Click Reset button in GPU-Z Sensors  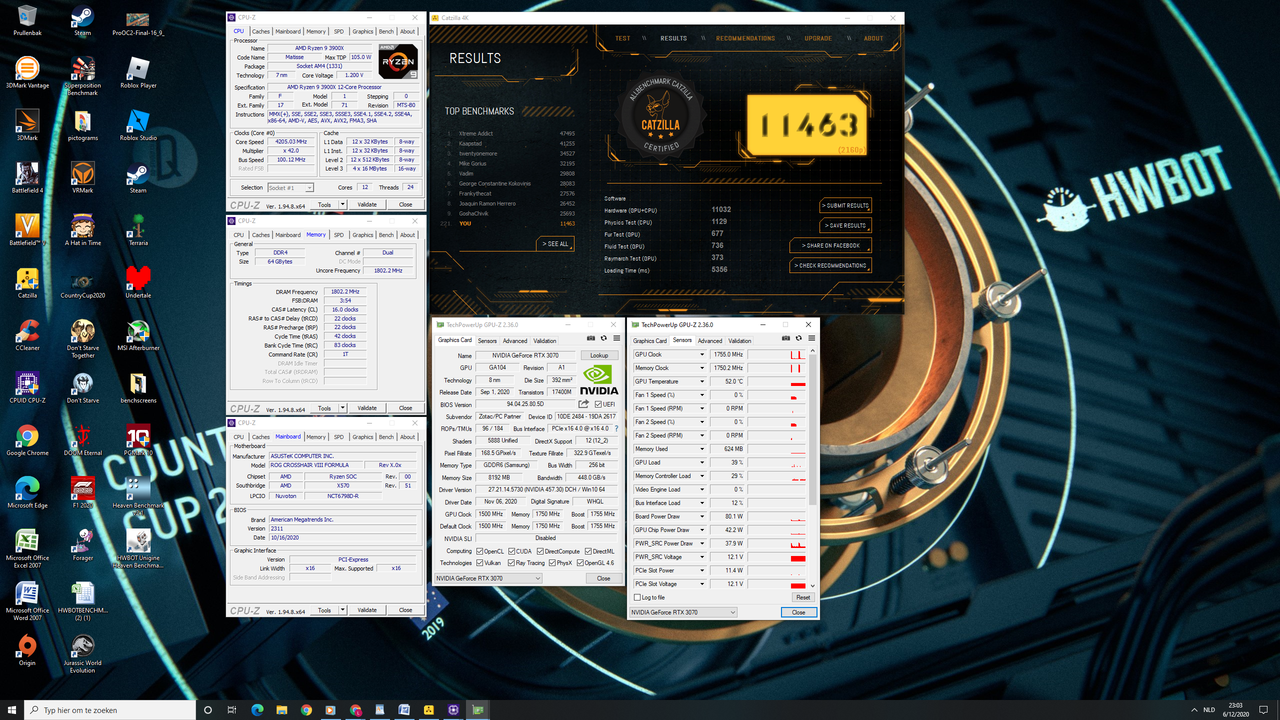point(803,597)
